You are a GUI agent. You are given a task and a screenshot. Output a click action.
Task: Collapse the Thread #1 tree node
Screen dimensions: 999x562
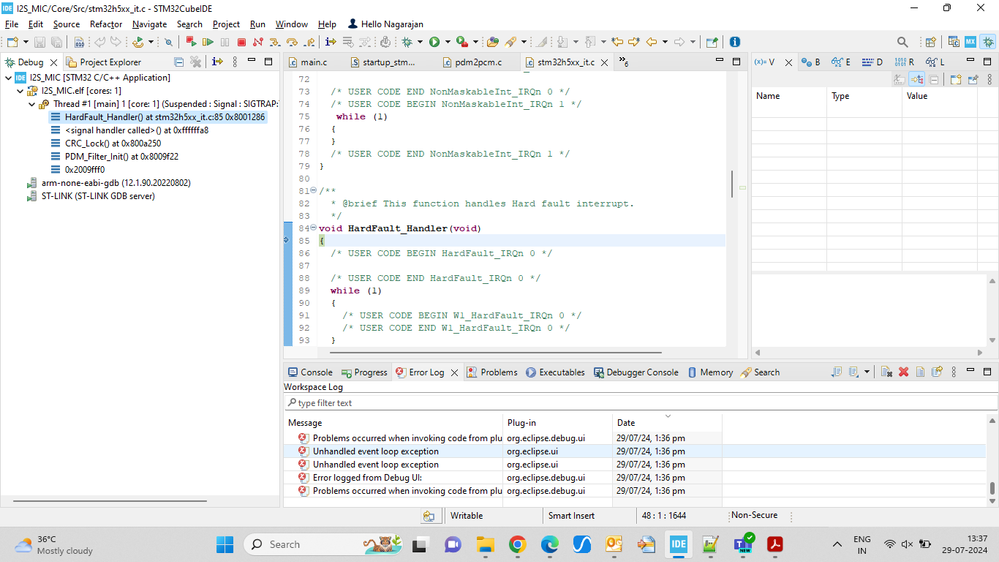click(x=32, y=104)
